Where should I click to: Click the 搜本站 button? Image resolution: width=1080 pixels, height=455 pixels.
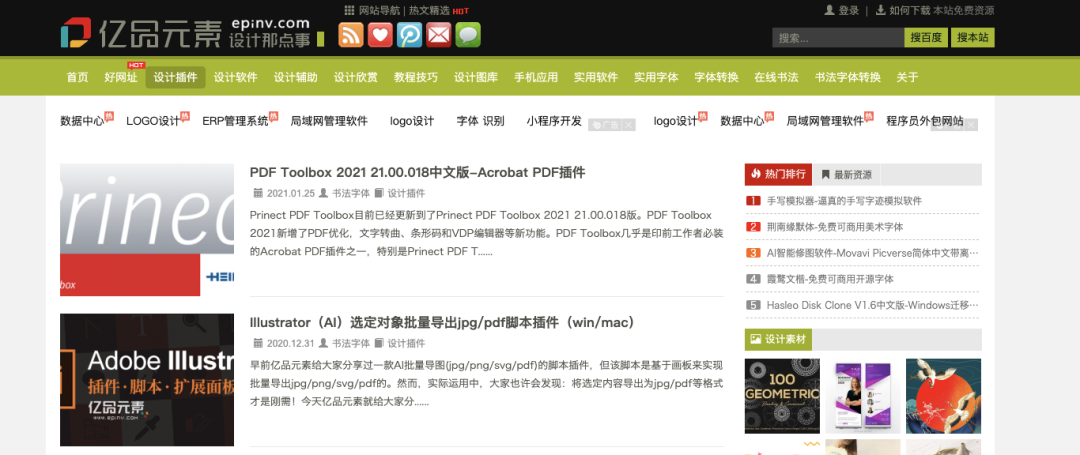[973, 38]
